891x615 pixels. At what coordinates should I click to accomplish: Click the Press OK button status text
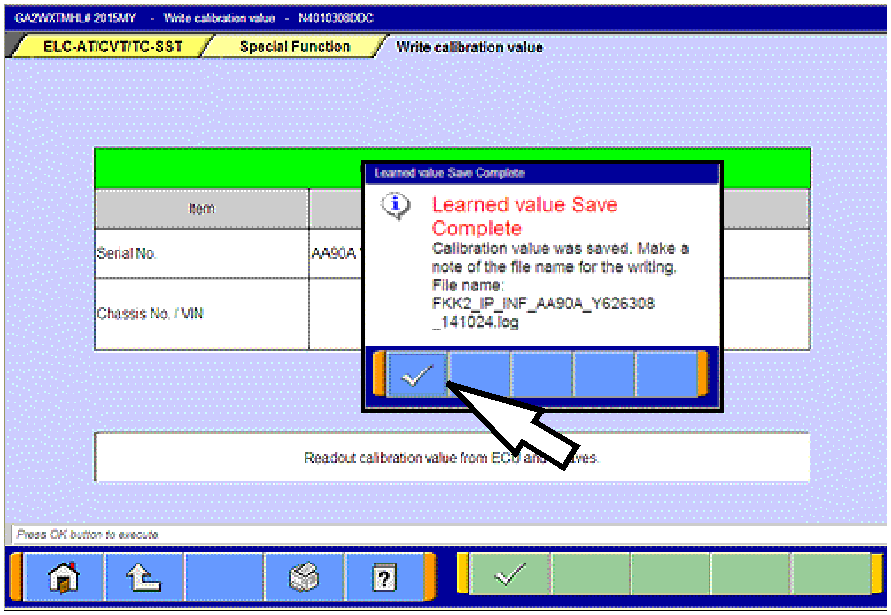pos(87,535)
